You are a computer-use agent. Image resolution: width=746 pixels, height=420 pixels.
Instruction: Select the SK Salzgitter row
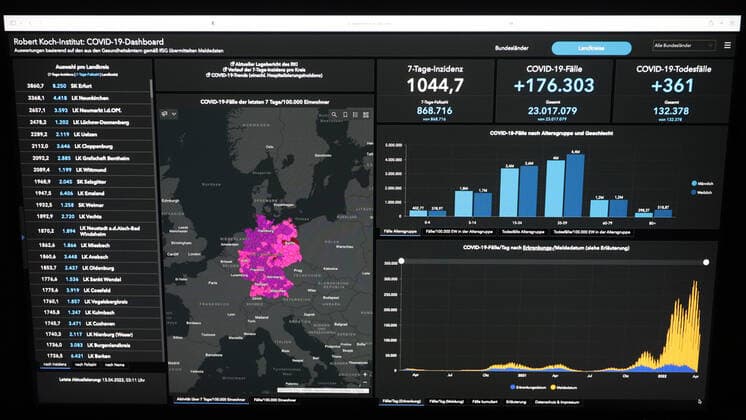coord(90,182)
